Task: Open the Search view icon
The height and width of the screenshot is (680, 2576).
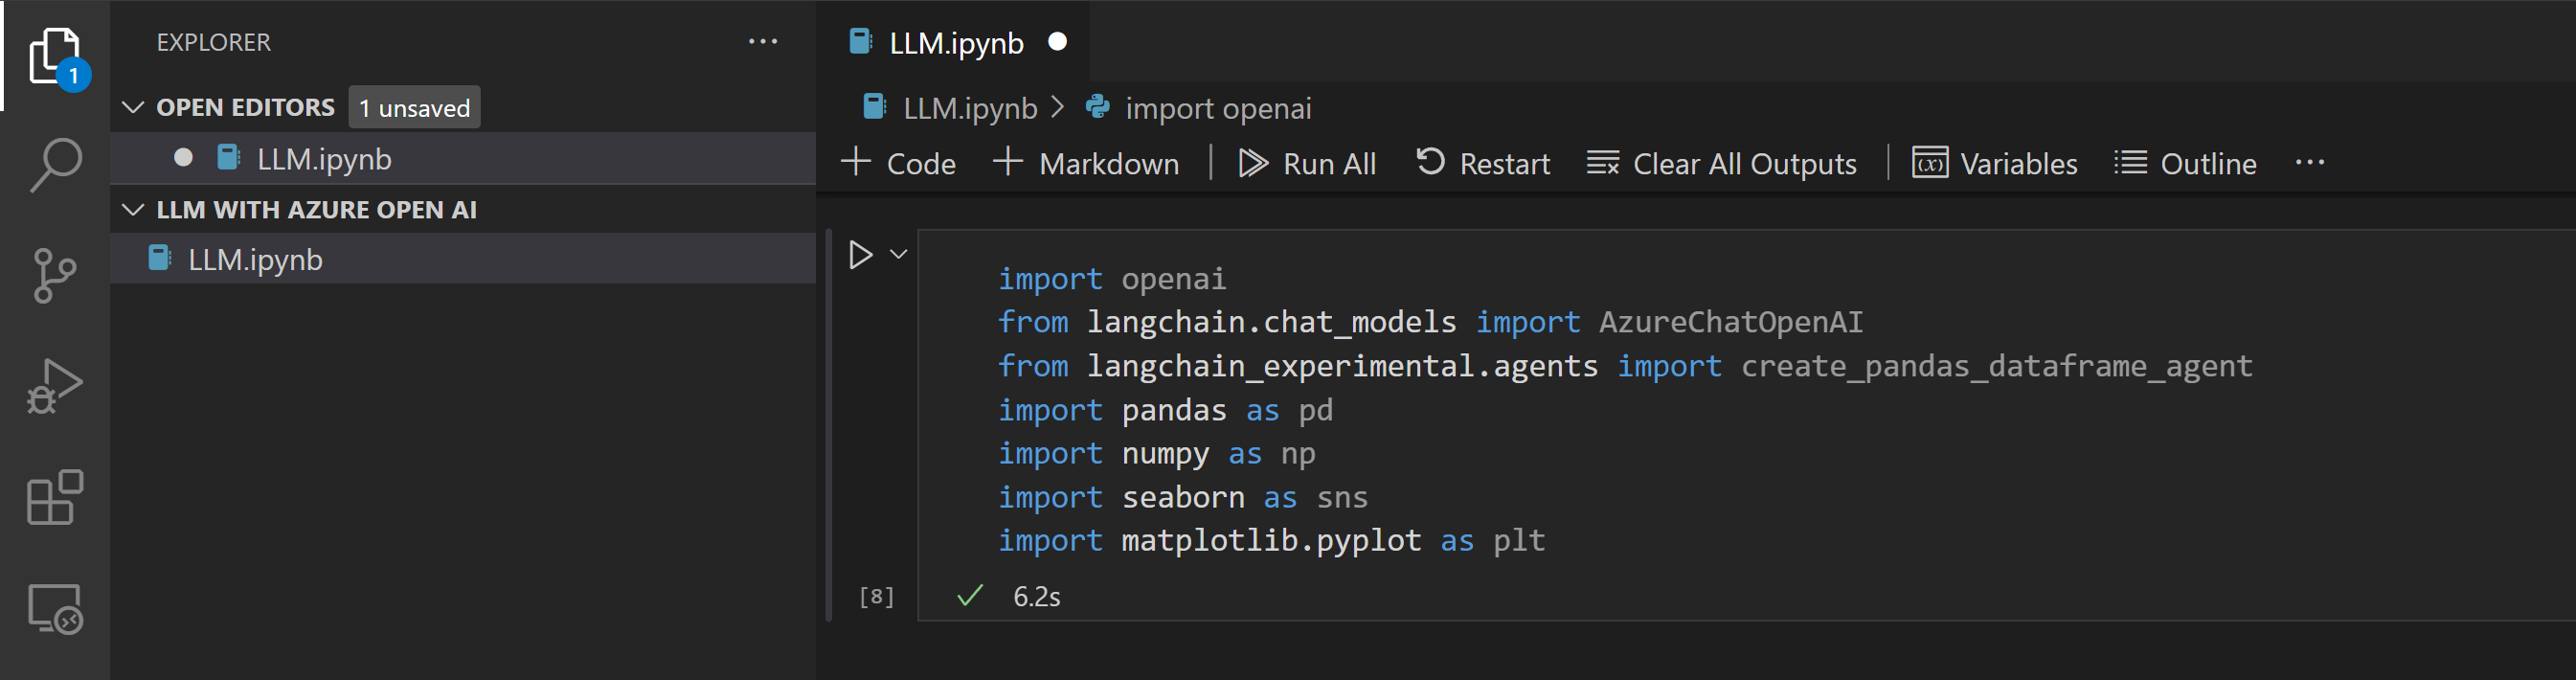Action: pyautogui.click(x=55, y=164)
